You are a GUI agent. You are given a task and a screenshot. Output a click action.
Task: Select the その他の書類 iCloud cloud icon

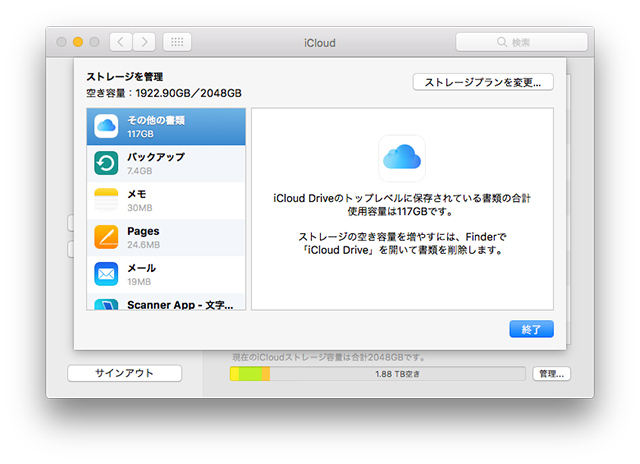point(106,126)
